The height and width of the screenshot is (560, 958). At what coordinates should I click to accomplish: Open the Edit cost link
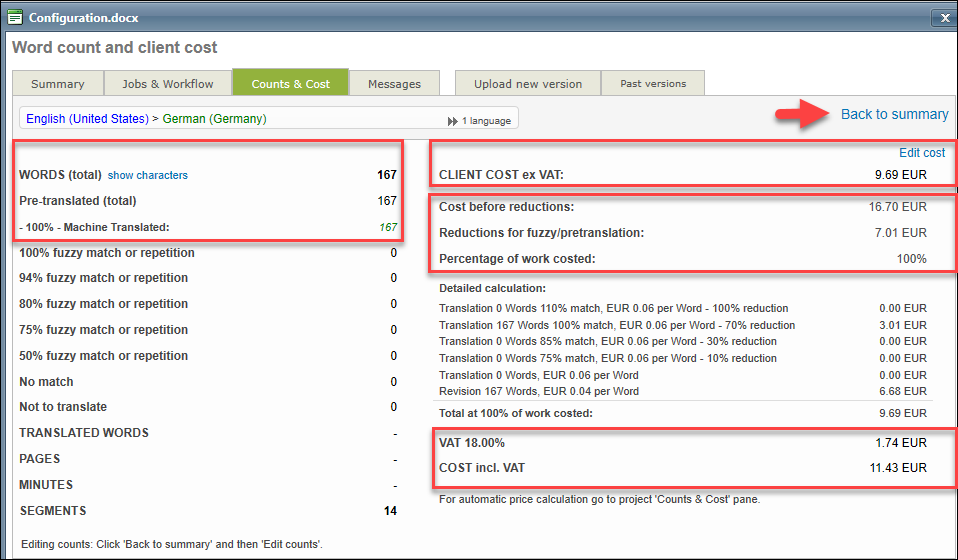pos(922,153)
